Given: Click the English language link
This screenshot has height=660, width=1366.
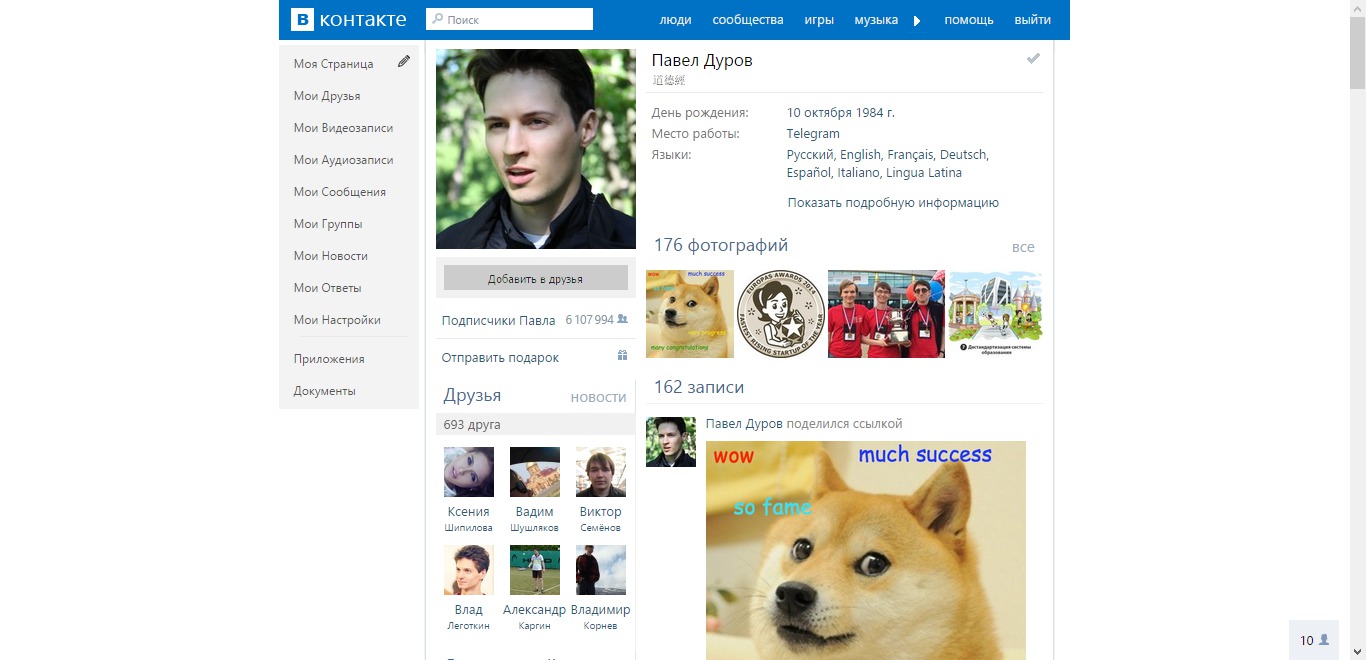Looking at the screenshot, I should [x=860, y=154].
